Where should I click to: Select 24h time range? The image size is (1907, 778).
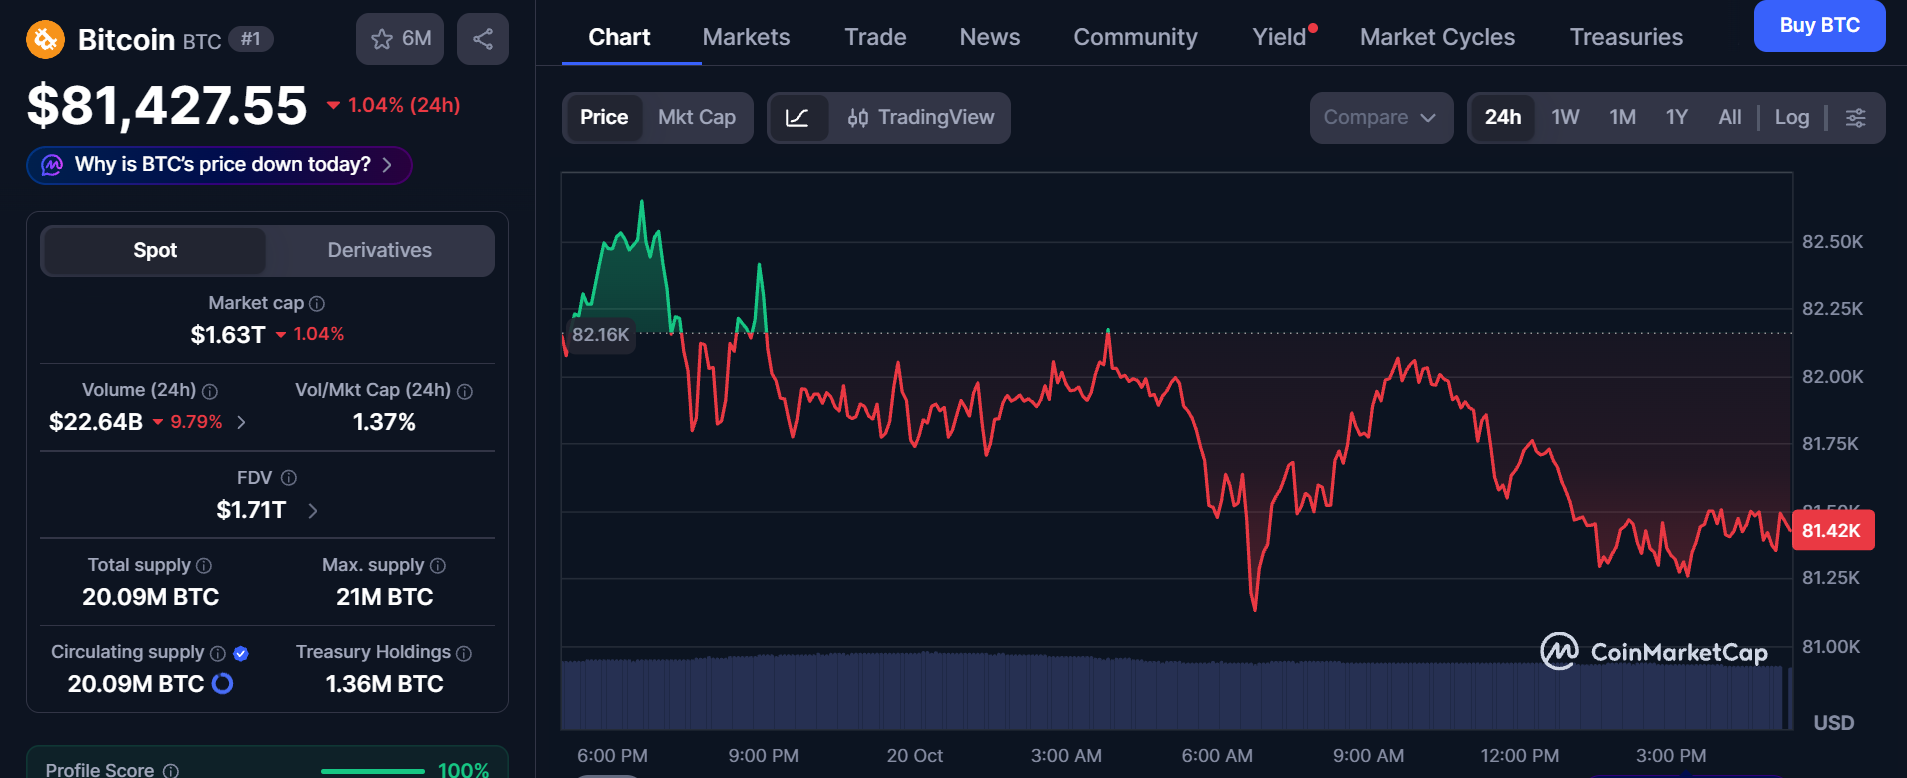click(x=1503, y=118)
